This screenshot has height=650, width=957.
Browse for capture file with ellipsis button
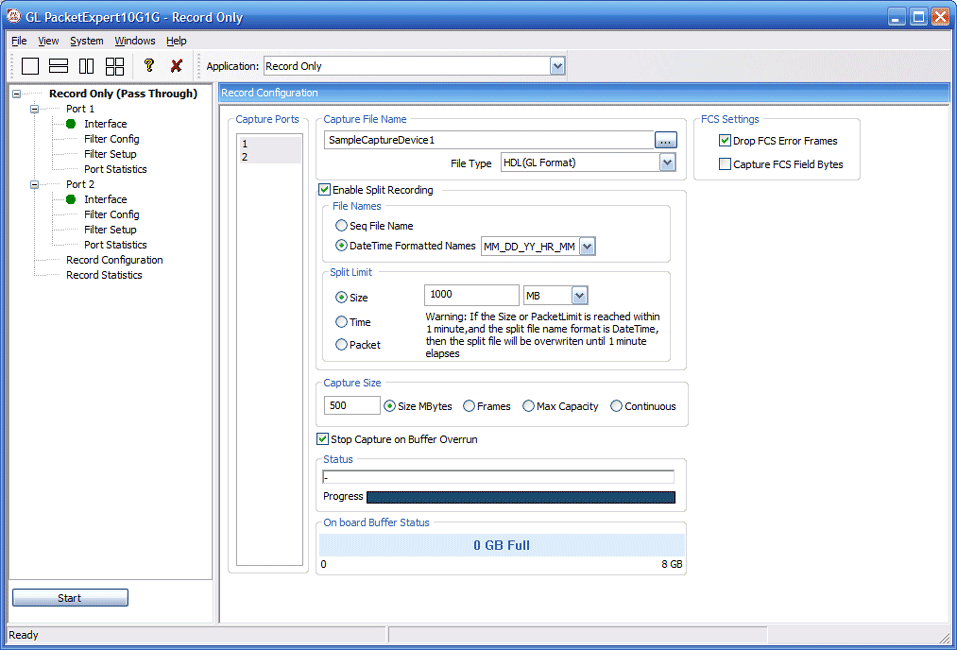665,140
